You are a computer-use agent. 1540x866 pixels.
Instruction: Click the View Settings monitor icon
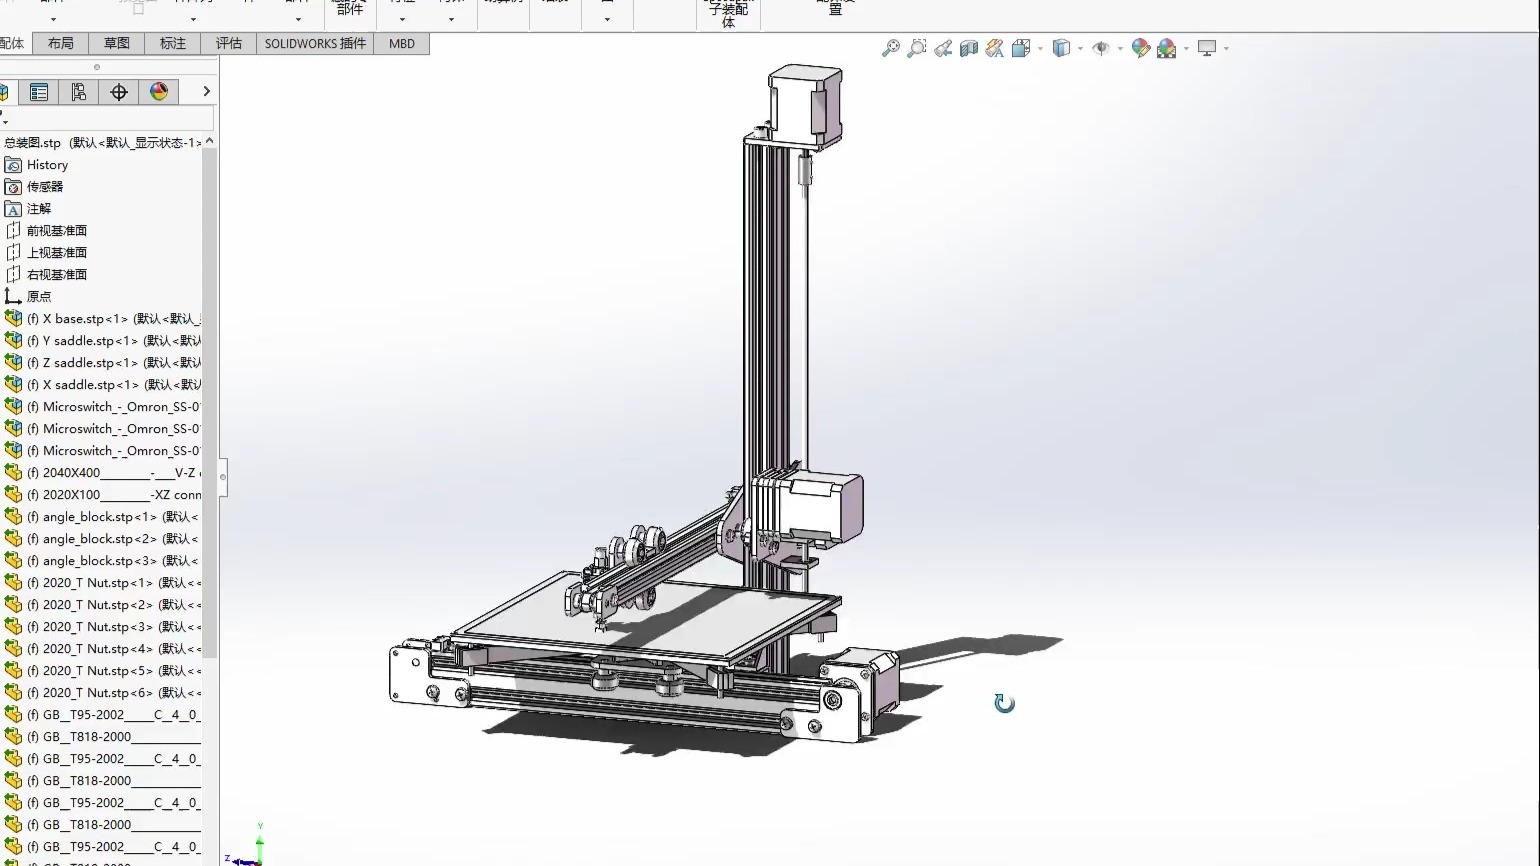(x=1207, y=48)
